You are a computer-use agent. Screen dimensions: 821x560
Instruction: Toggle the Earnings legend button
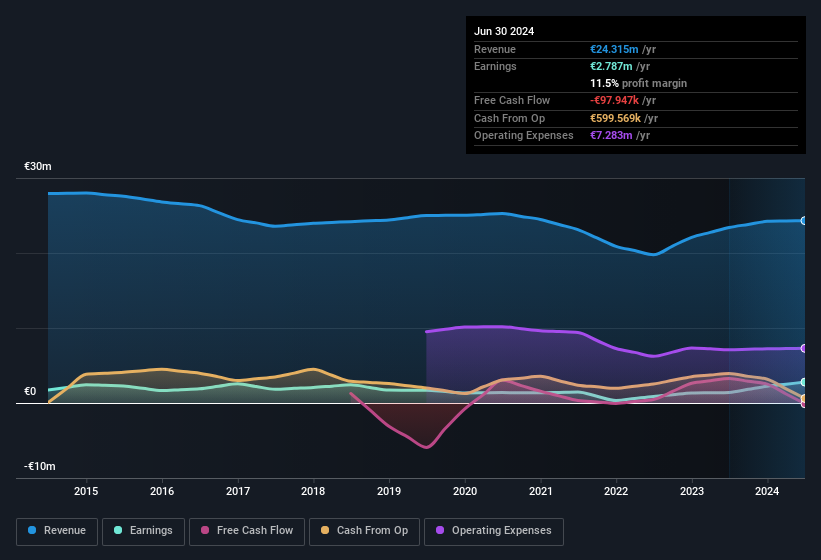(143, 531)
